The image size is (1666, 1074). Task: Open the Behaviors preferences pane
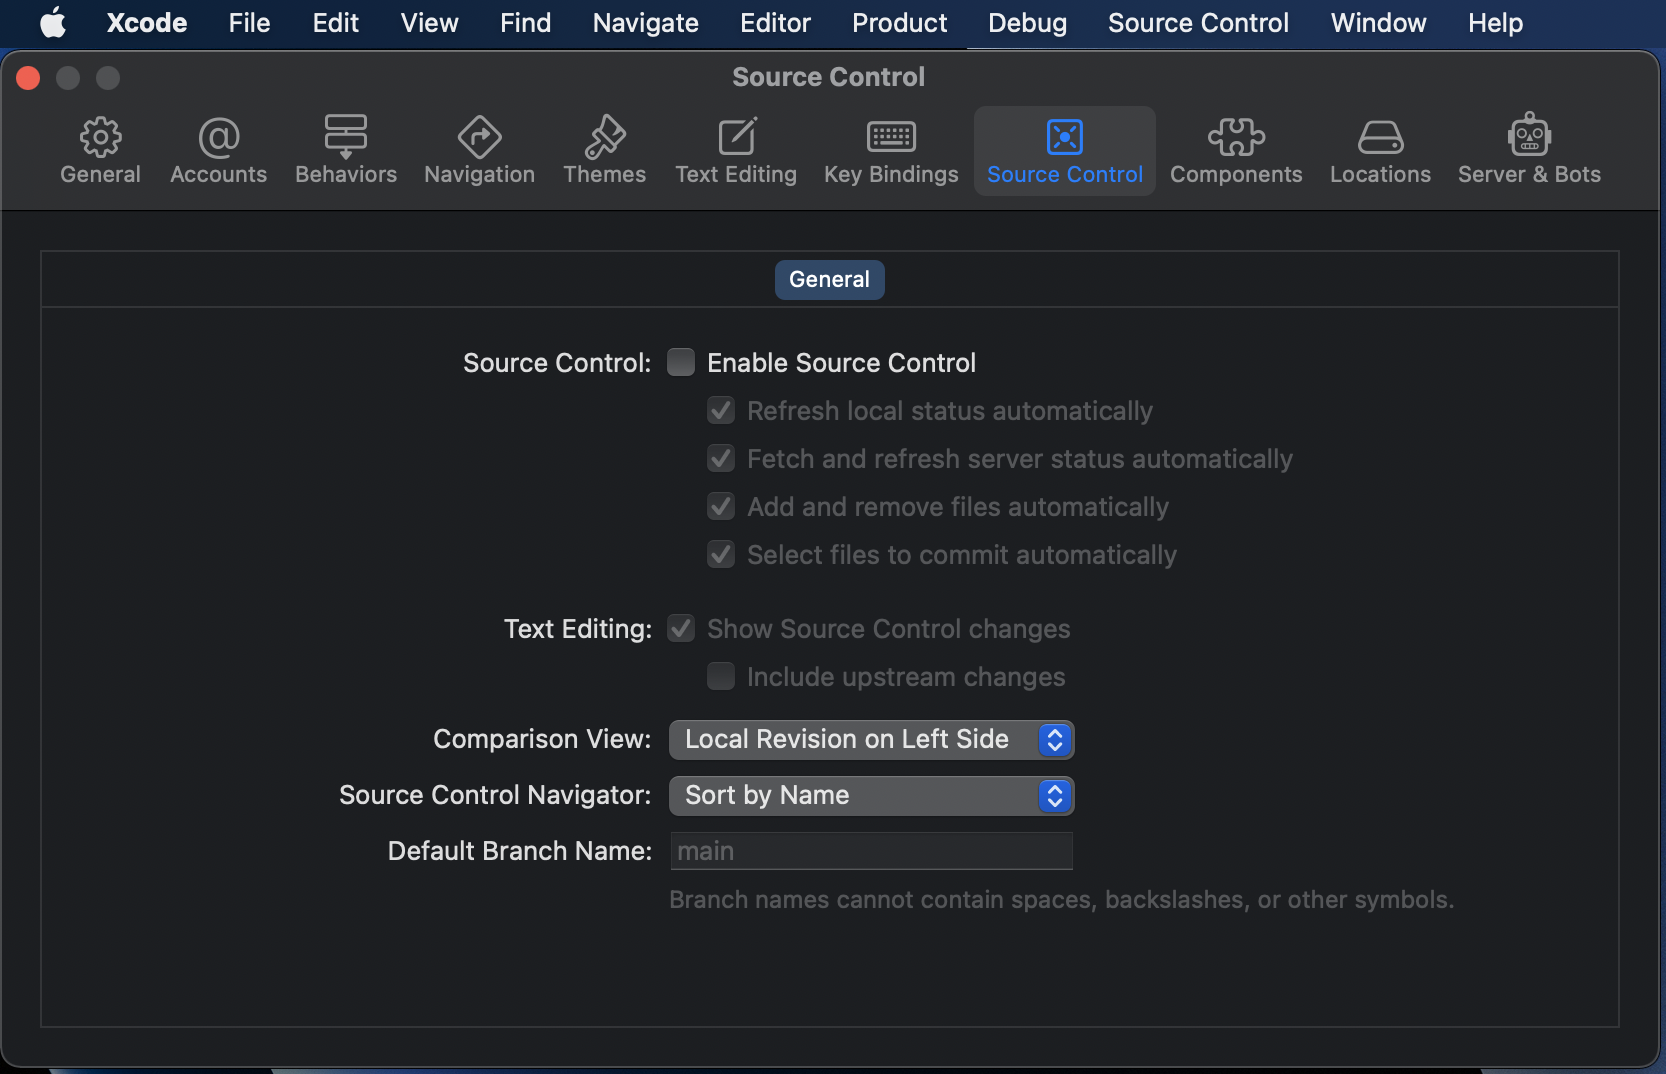tap(346, 151)
